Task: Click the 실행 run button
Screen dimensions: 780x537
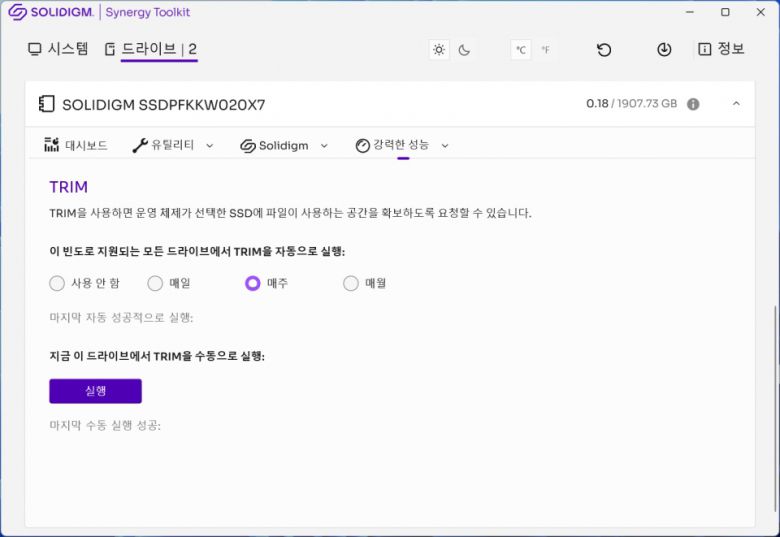Action: pyautogui.click(x=96, y=391)
